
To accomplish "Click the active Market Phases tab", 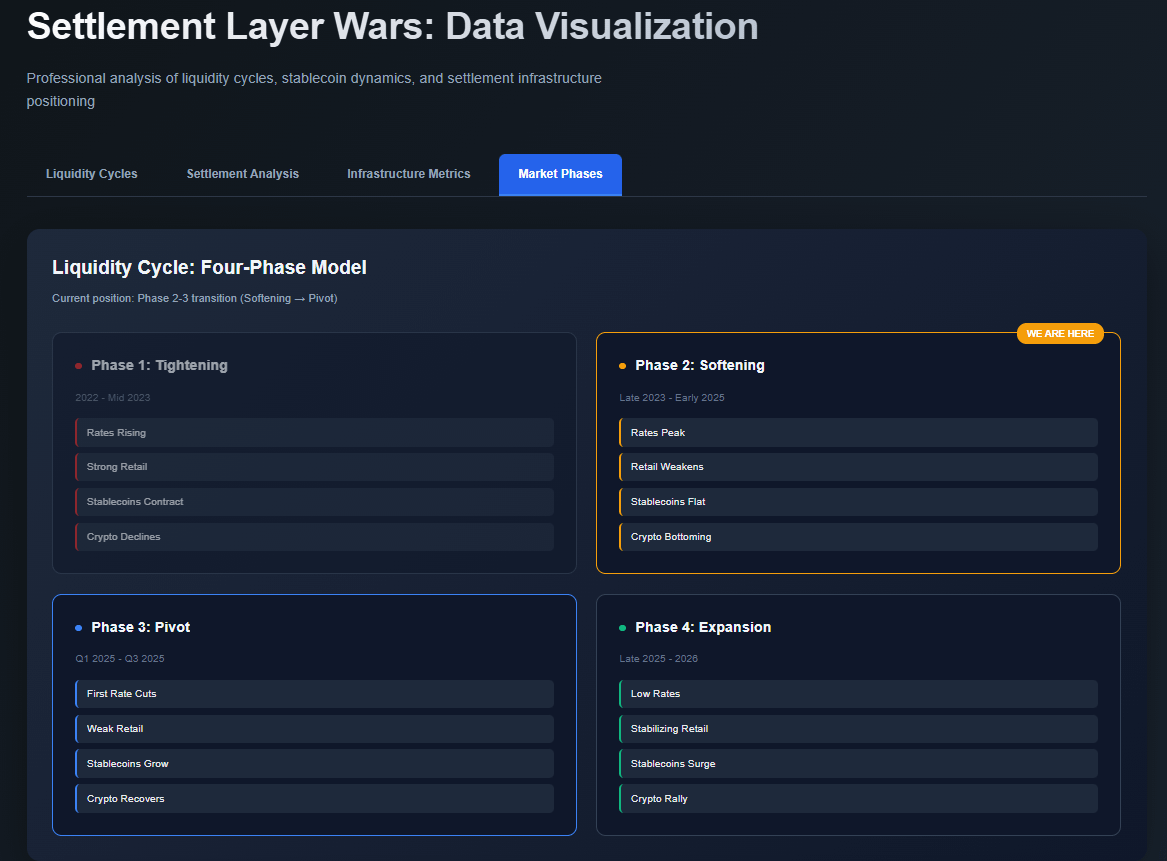I will pyautogui.click(x=560, y=174).
